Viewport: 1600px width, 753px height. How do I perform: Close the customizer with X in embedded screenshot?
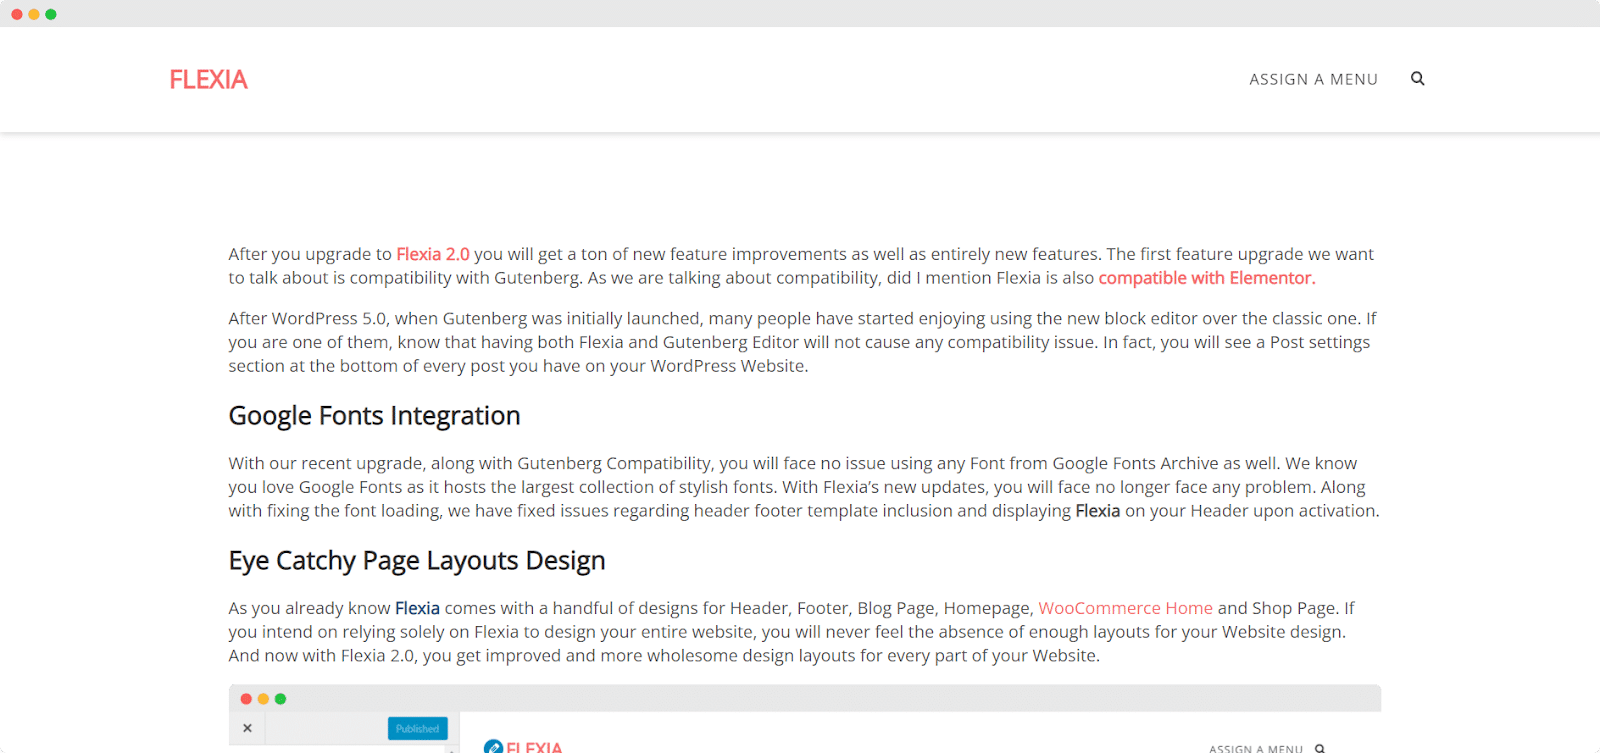(x=247, y=728)
